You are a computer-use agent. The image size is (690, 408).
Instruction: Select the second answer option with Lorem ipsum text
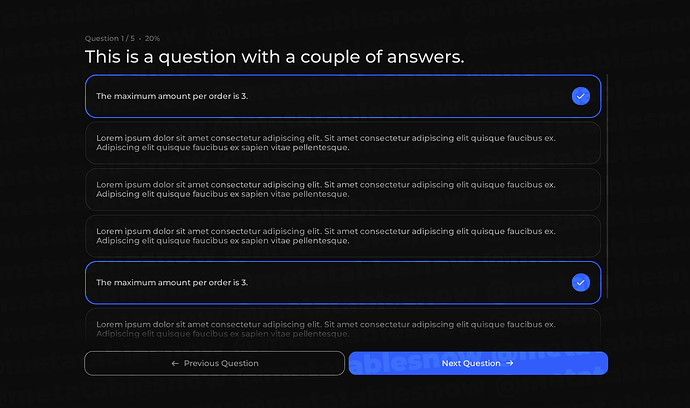[343, 143]
